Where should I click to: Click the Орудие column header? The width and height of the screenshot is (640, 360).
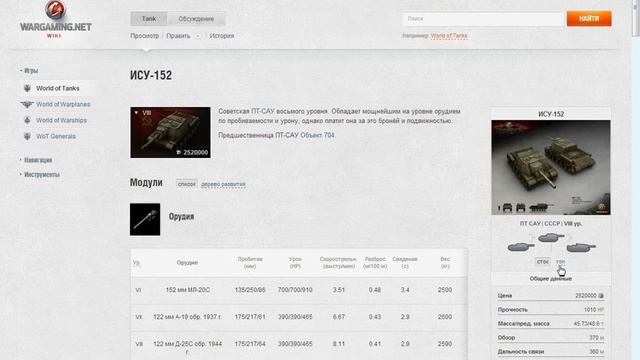tap(187, 263)
